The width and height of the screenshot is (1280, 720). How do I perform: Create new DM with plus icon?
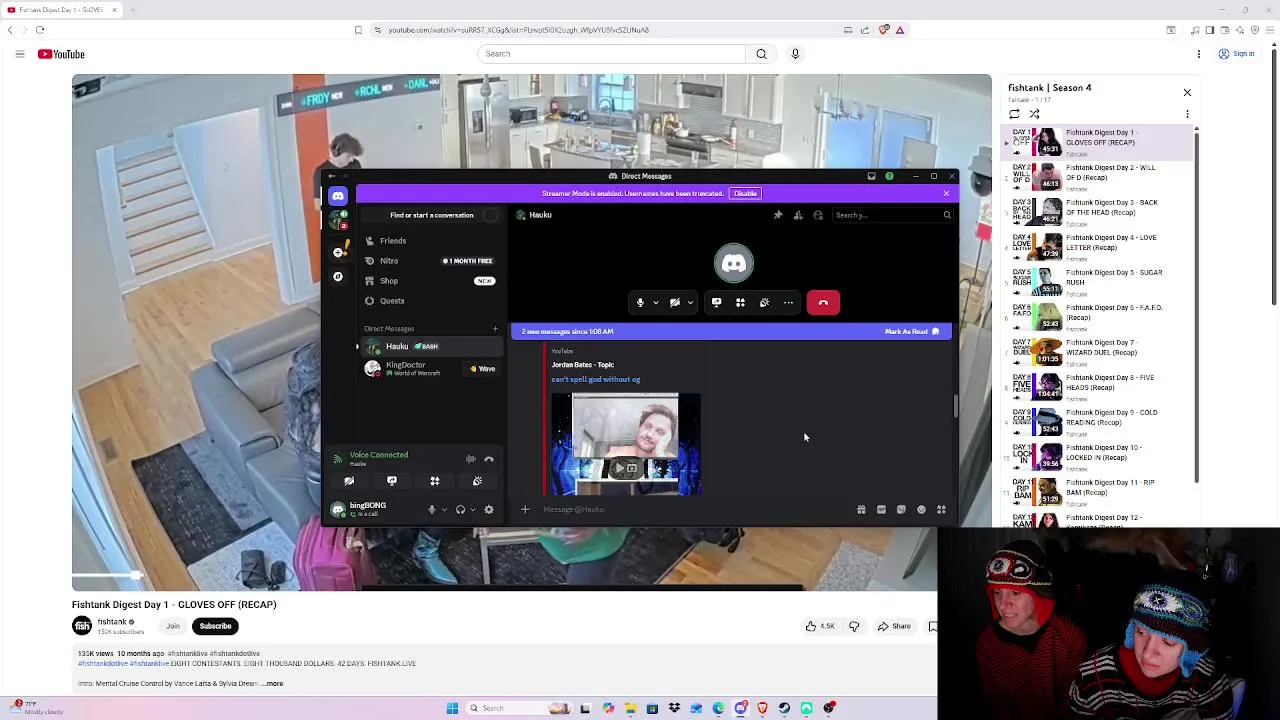pyautogui.click(x=495, y=329)
